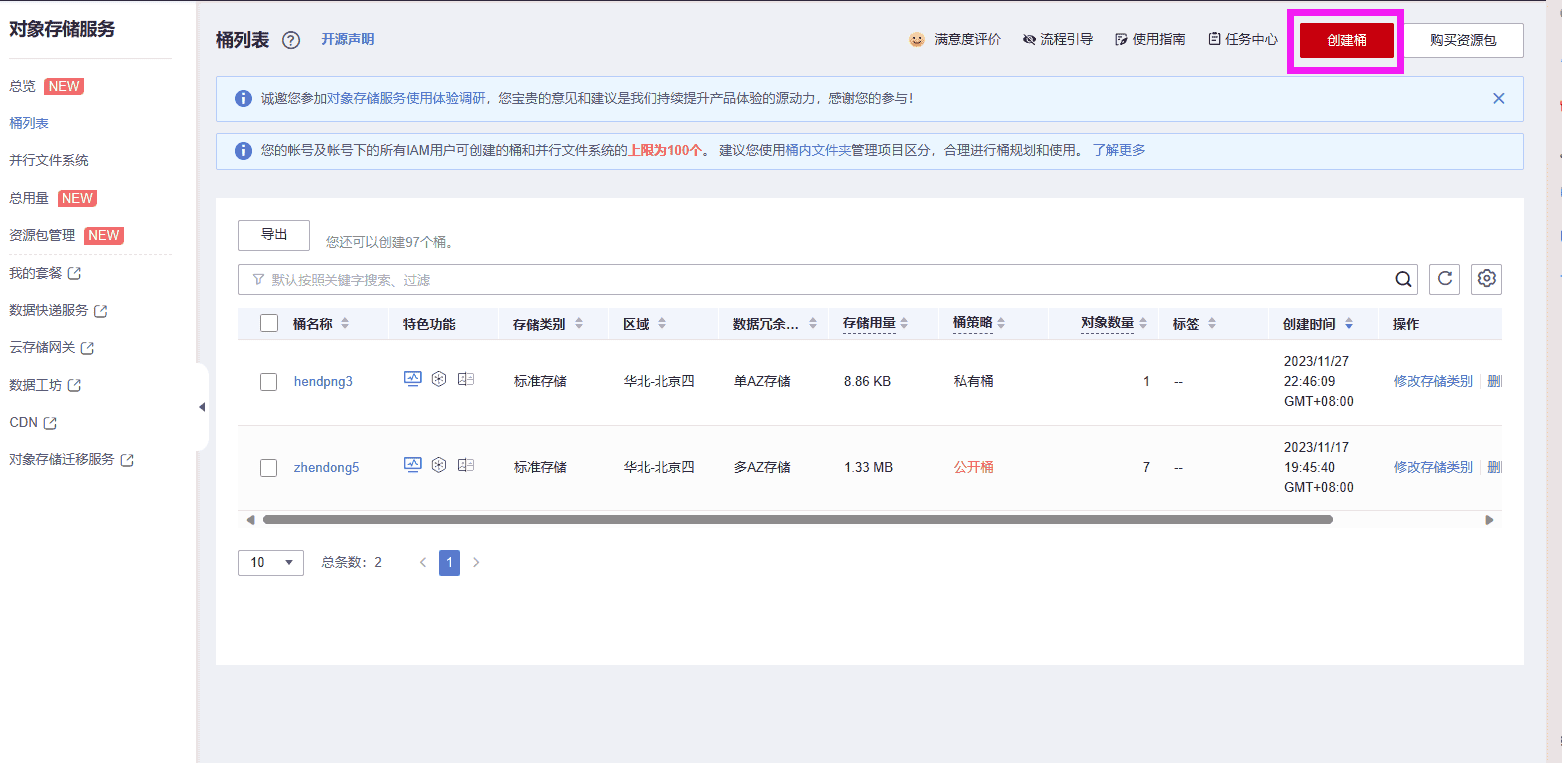The height and width of the screenshot is (763, 1562).
Task: Collapse the left navigation sidebar
Action: tap(202, 407)
